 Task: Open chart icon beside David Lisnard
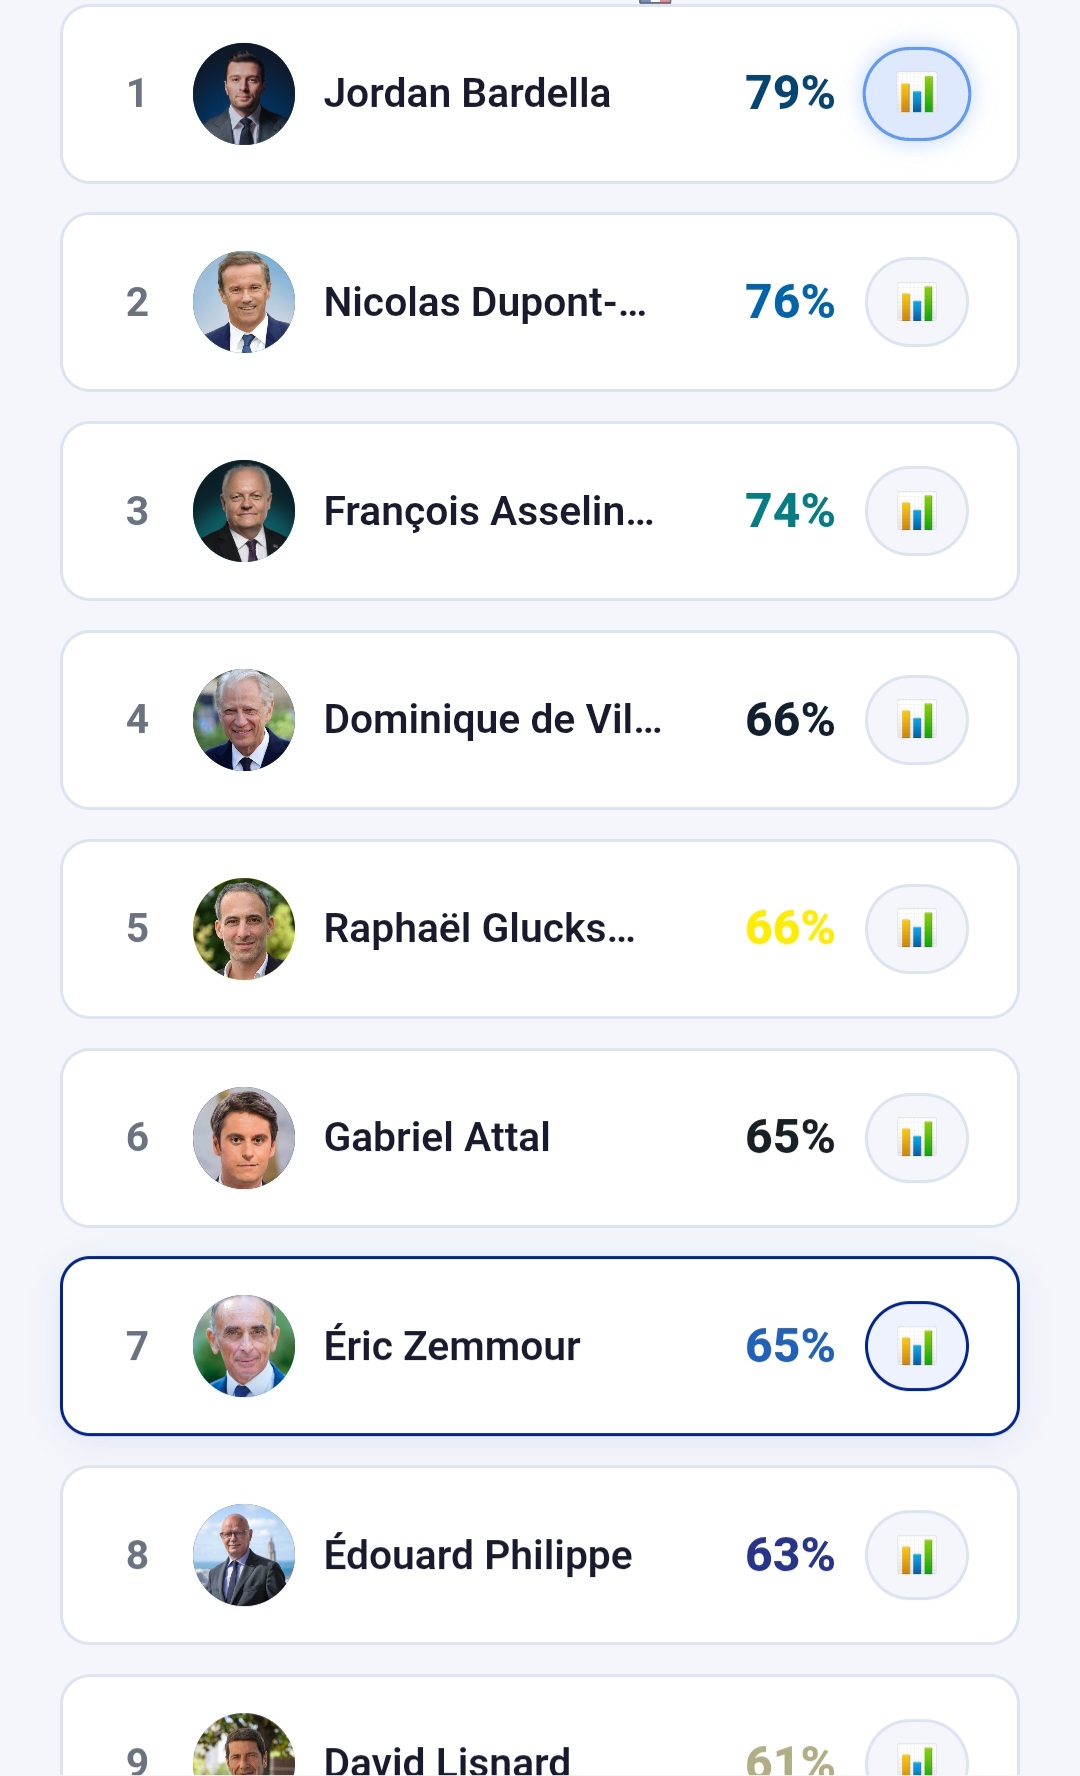point(916,1756)
